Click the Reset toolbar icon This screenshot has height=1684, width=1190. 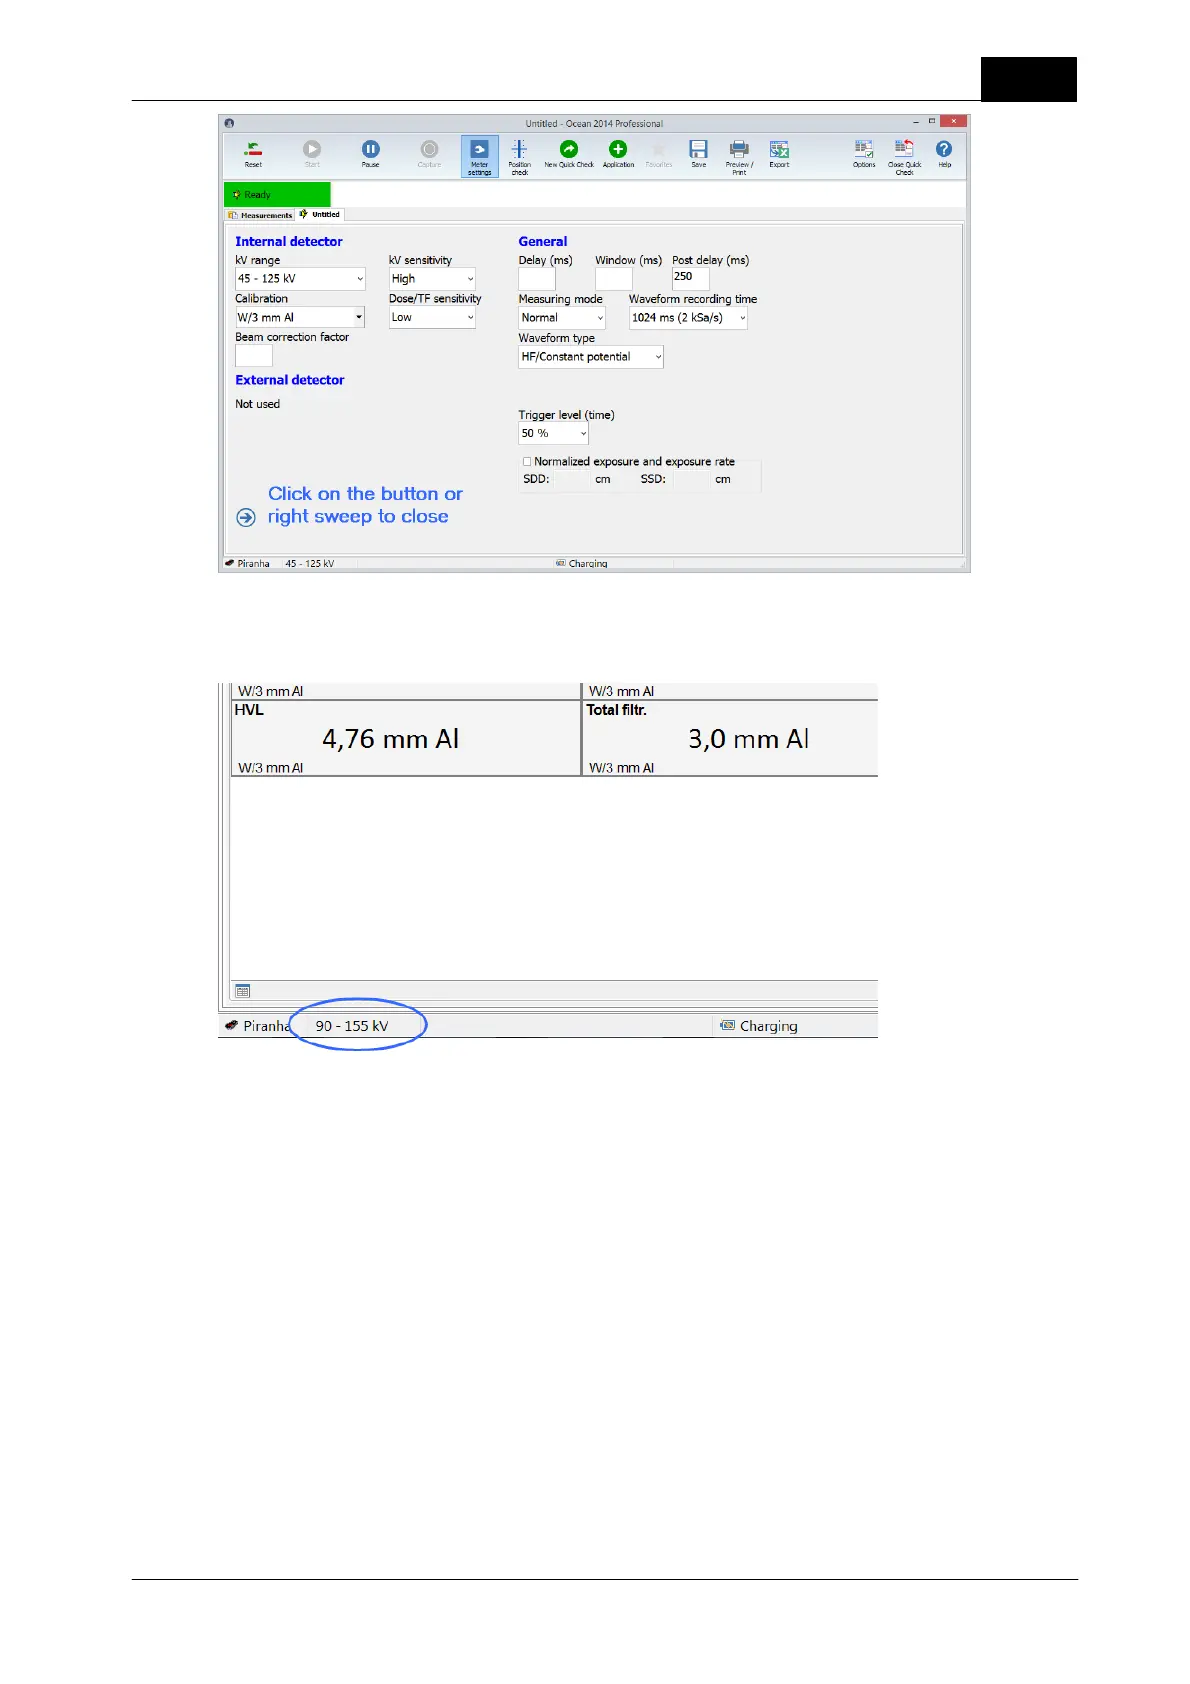tap(253, 149)
